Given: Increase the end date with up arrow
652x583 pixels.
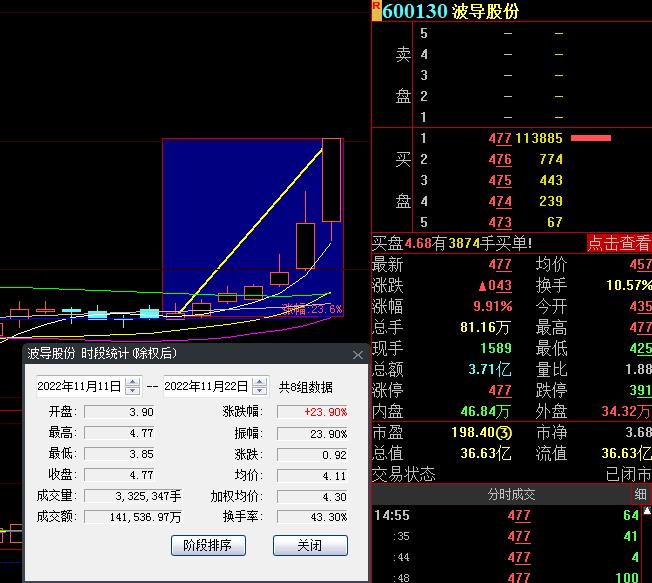Looking at the screenshot, I should point(260,381).
